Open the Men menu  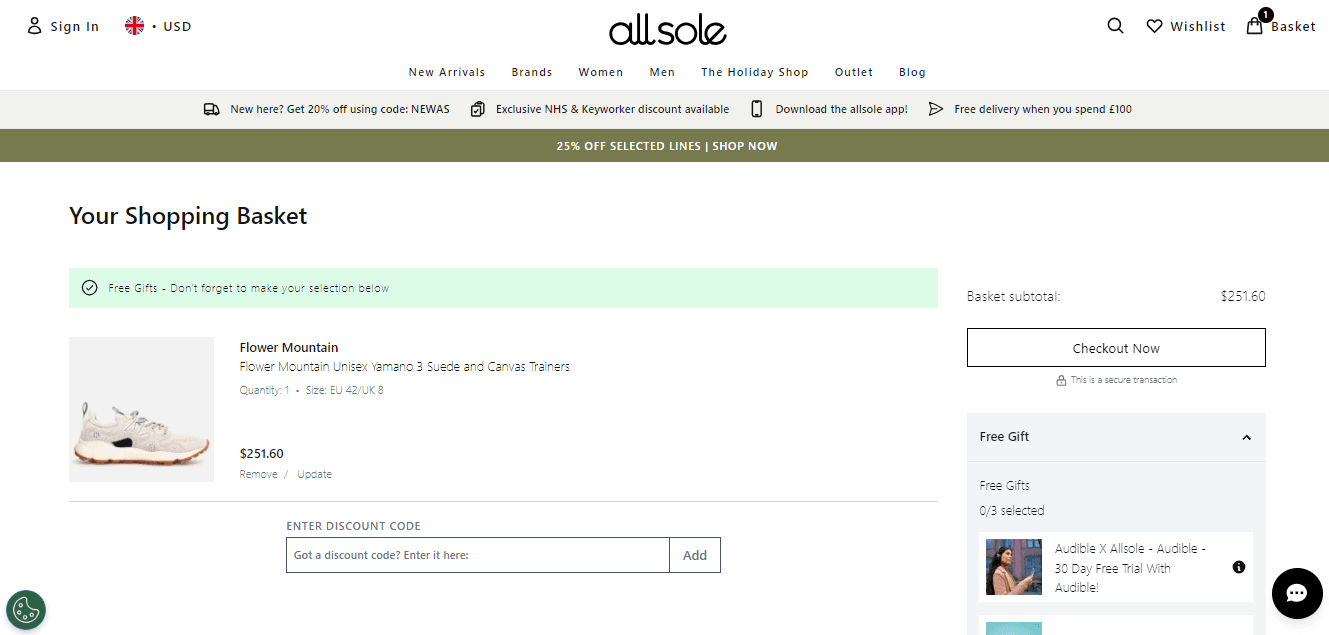[x=662, y=72]
